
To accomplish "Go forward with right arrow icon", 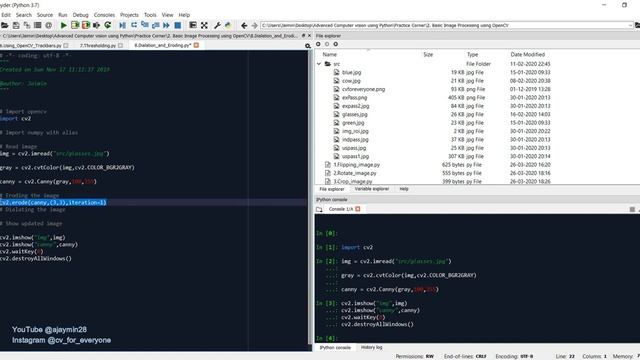I will [254, 25].
